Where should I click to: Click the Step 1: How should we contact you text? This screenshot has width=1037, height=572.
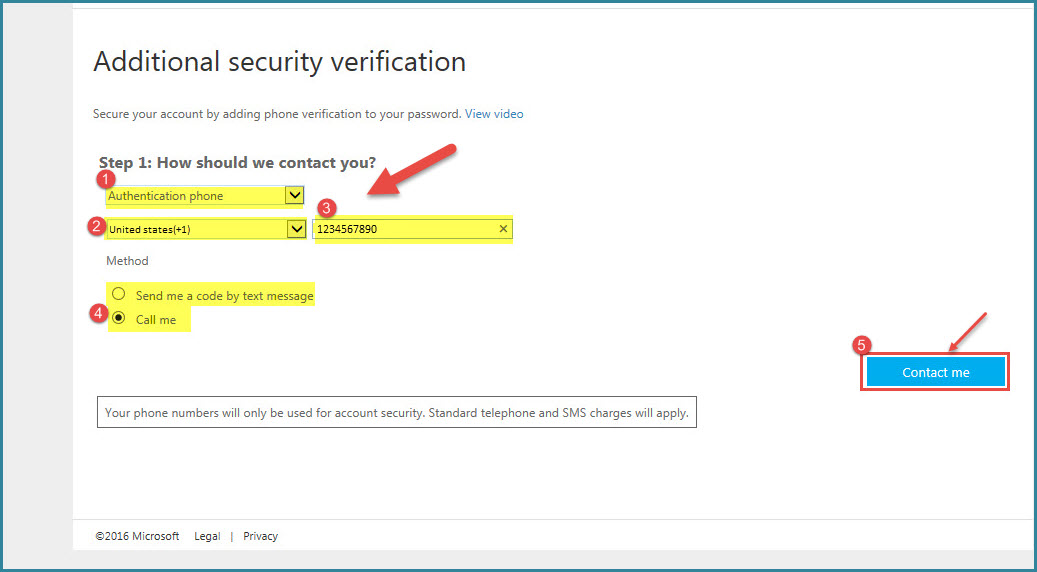tap(237, 163)
